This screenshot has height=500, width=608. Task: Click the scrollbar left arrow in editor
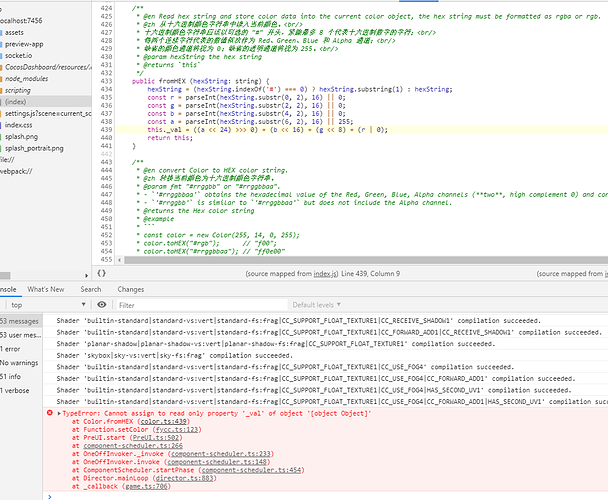119,260
